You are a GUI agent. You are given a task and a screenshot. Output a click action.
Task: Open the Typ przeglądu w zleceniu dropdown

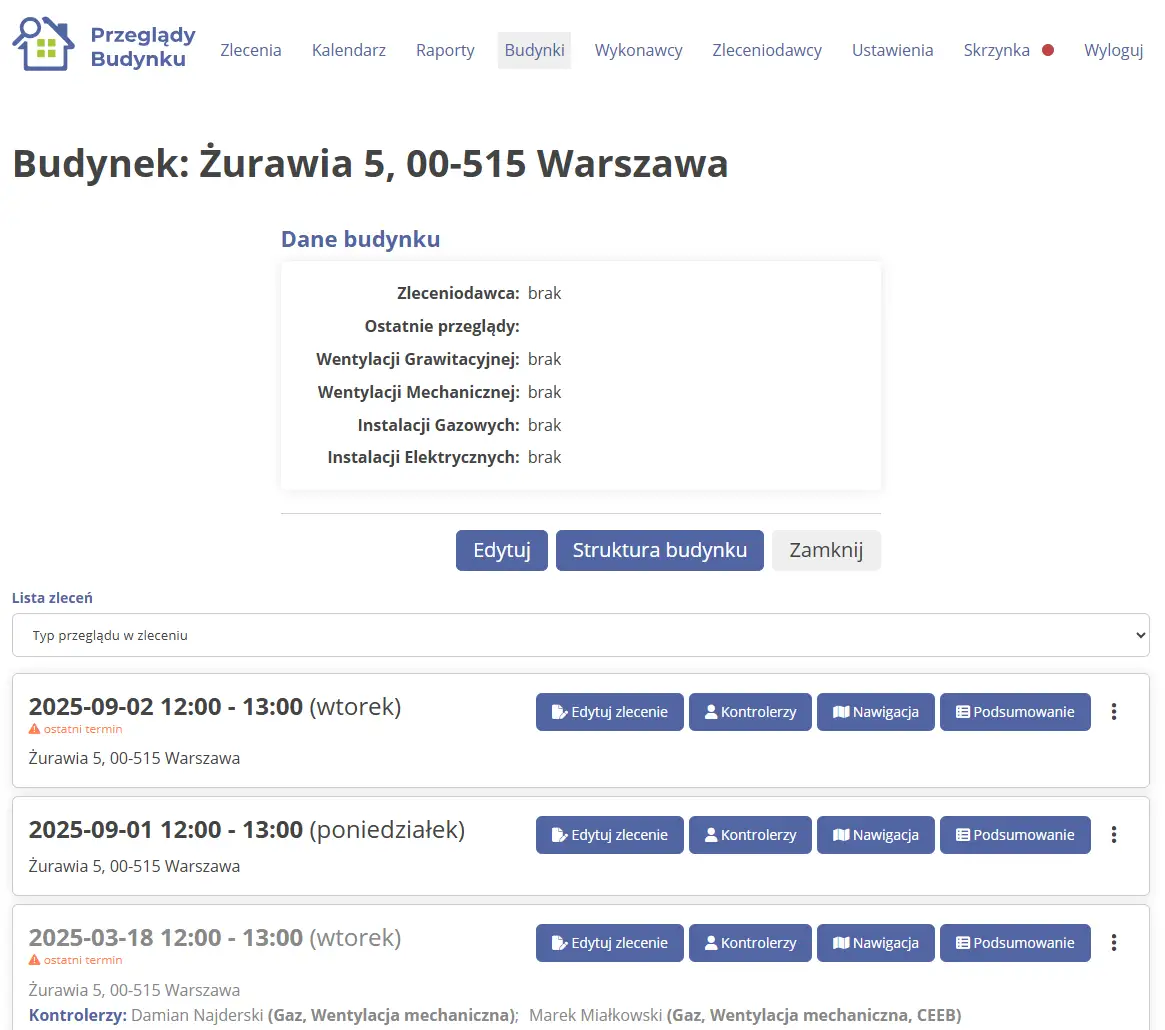580,635
